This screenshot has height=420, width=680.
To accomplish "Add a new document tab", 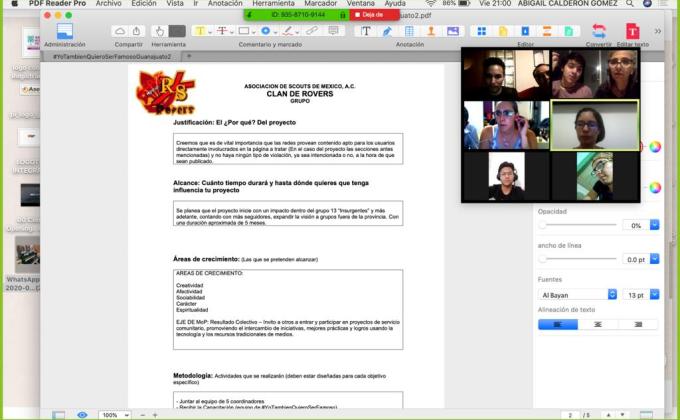I will [189, 56].
